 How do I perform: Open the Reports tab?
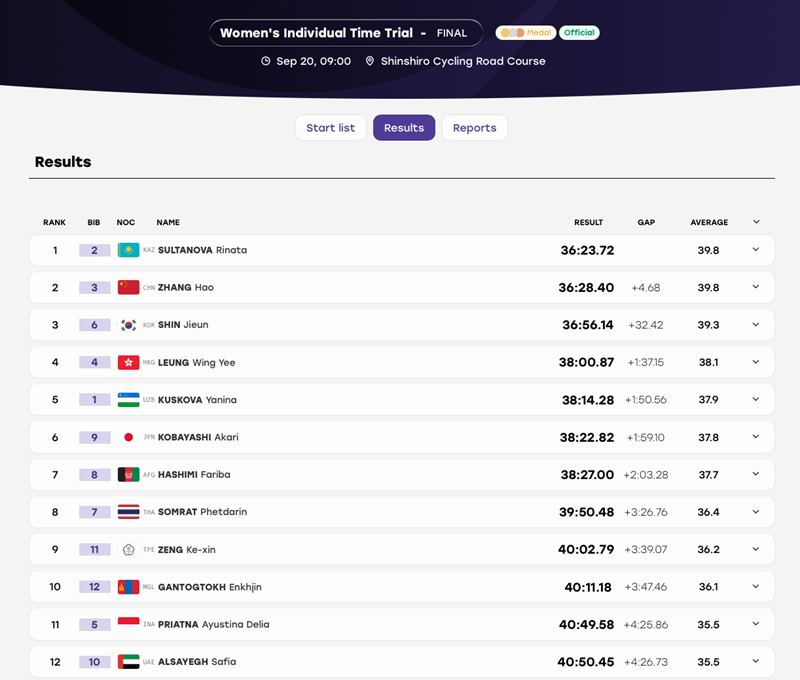coord(474,128)
